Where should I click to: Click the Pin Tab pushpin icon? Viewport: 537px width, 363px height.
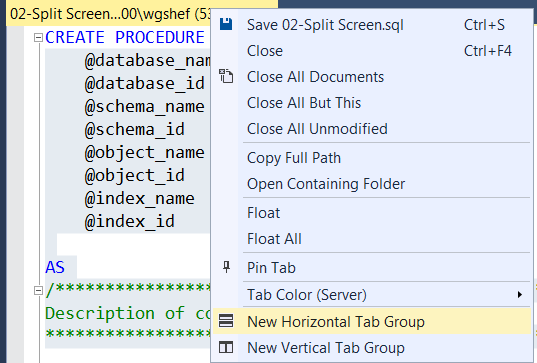click(226, 267)
